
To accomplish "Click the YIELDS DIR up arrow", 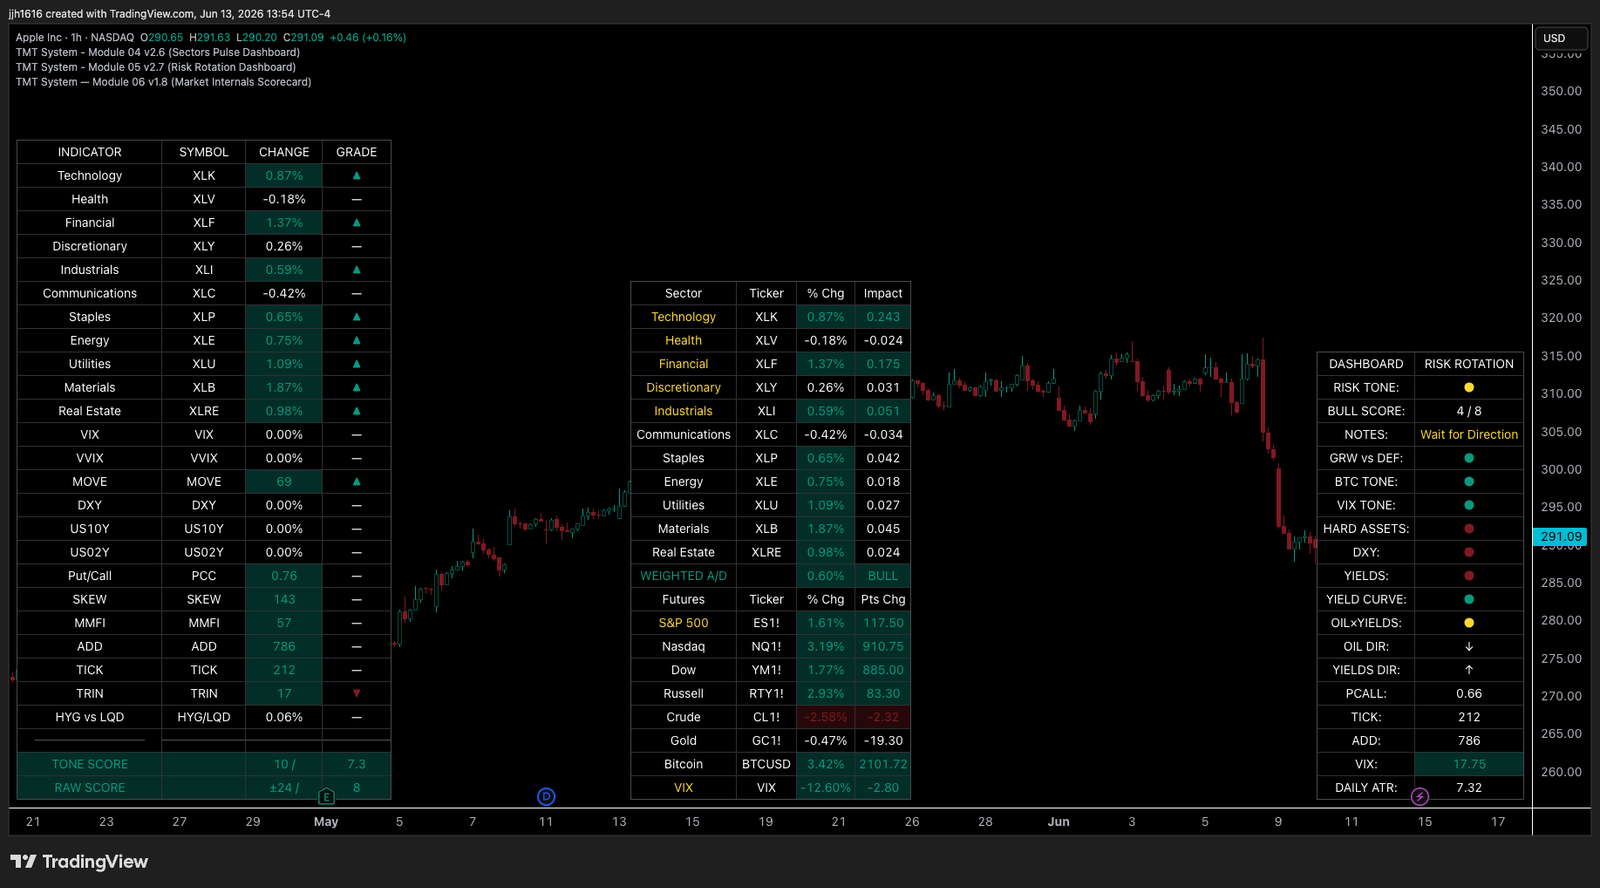I will pos(1469,670).
